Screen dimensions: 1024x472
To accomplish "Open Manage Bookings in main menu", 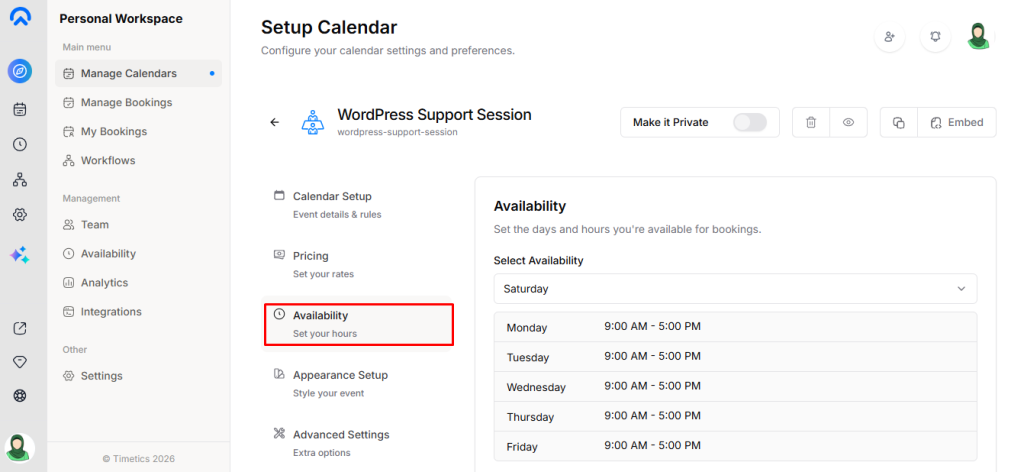I will 126,102.
